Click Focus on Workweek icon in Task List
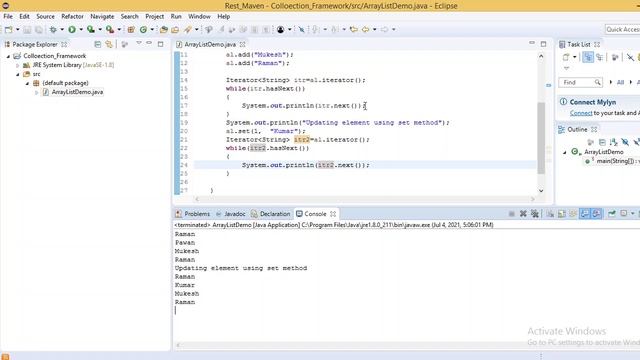This screenshot has width=640, height=360. (615, 57)
